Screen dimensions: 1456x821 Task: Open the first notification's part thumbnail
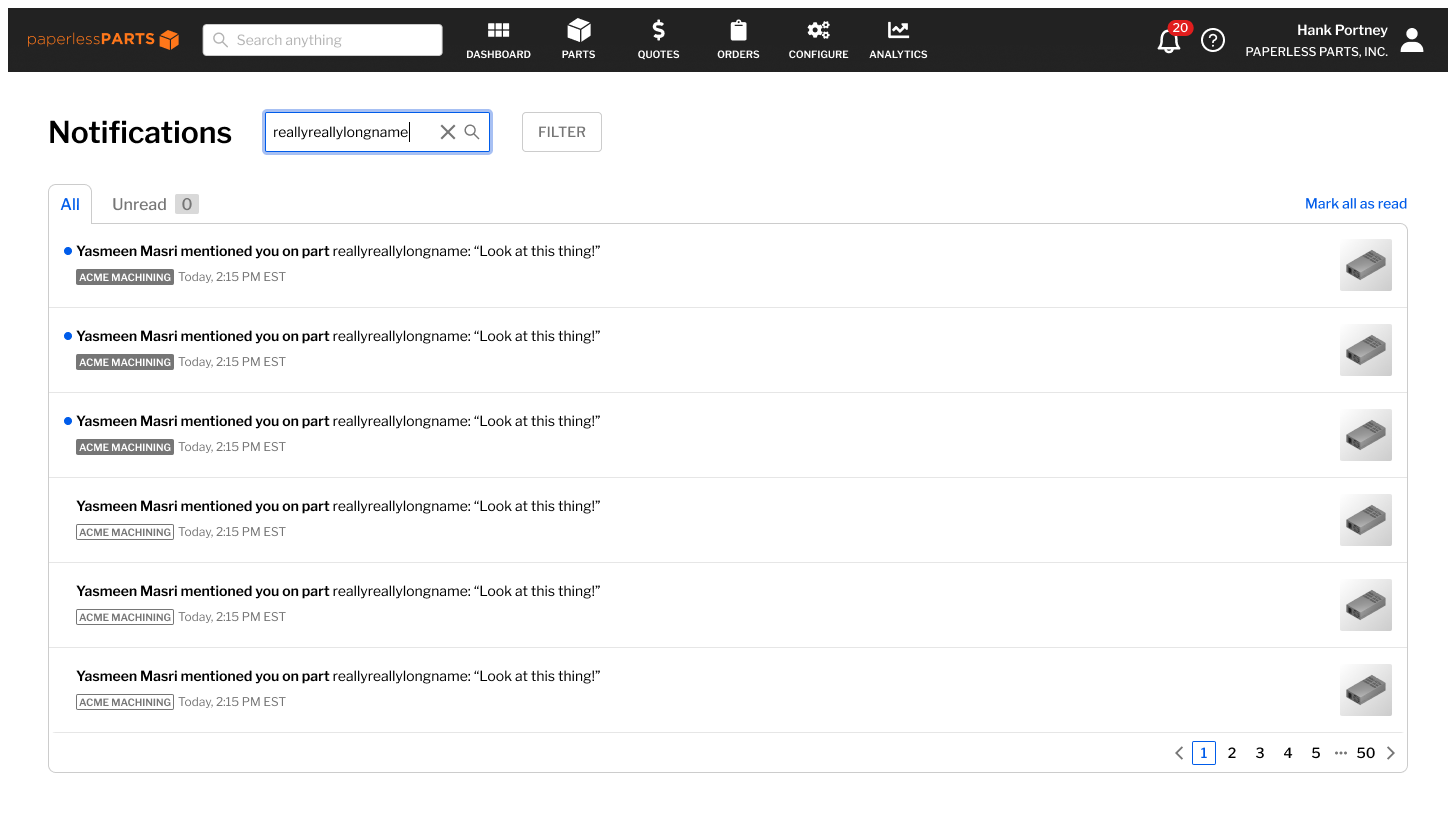(x=1365, y=265)
